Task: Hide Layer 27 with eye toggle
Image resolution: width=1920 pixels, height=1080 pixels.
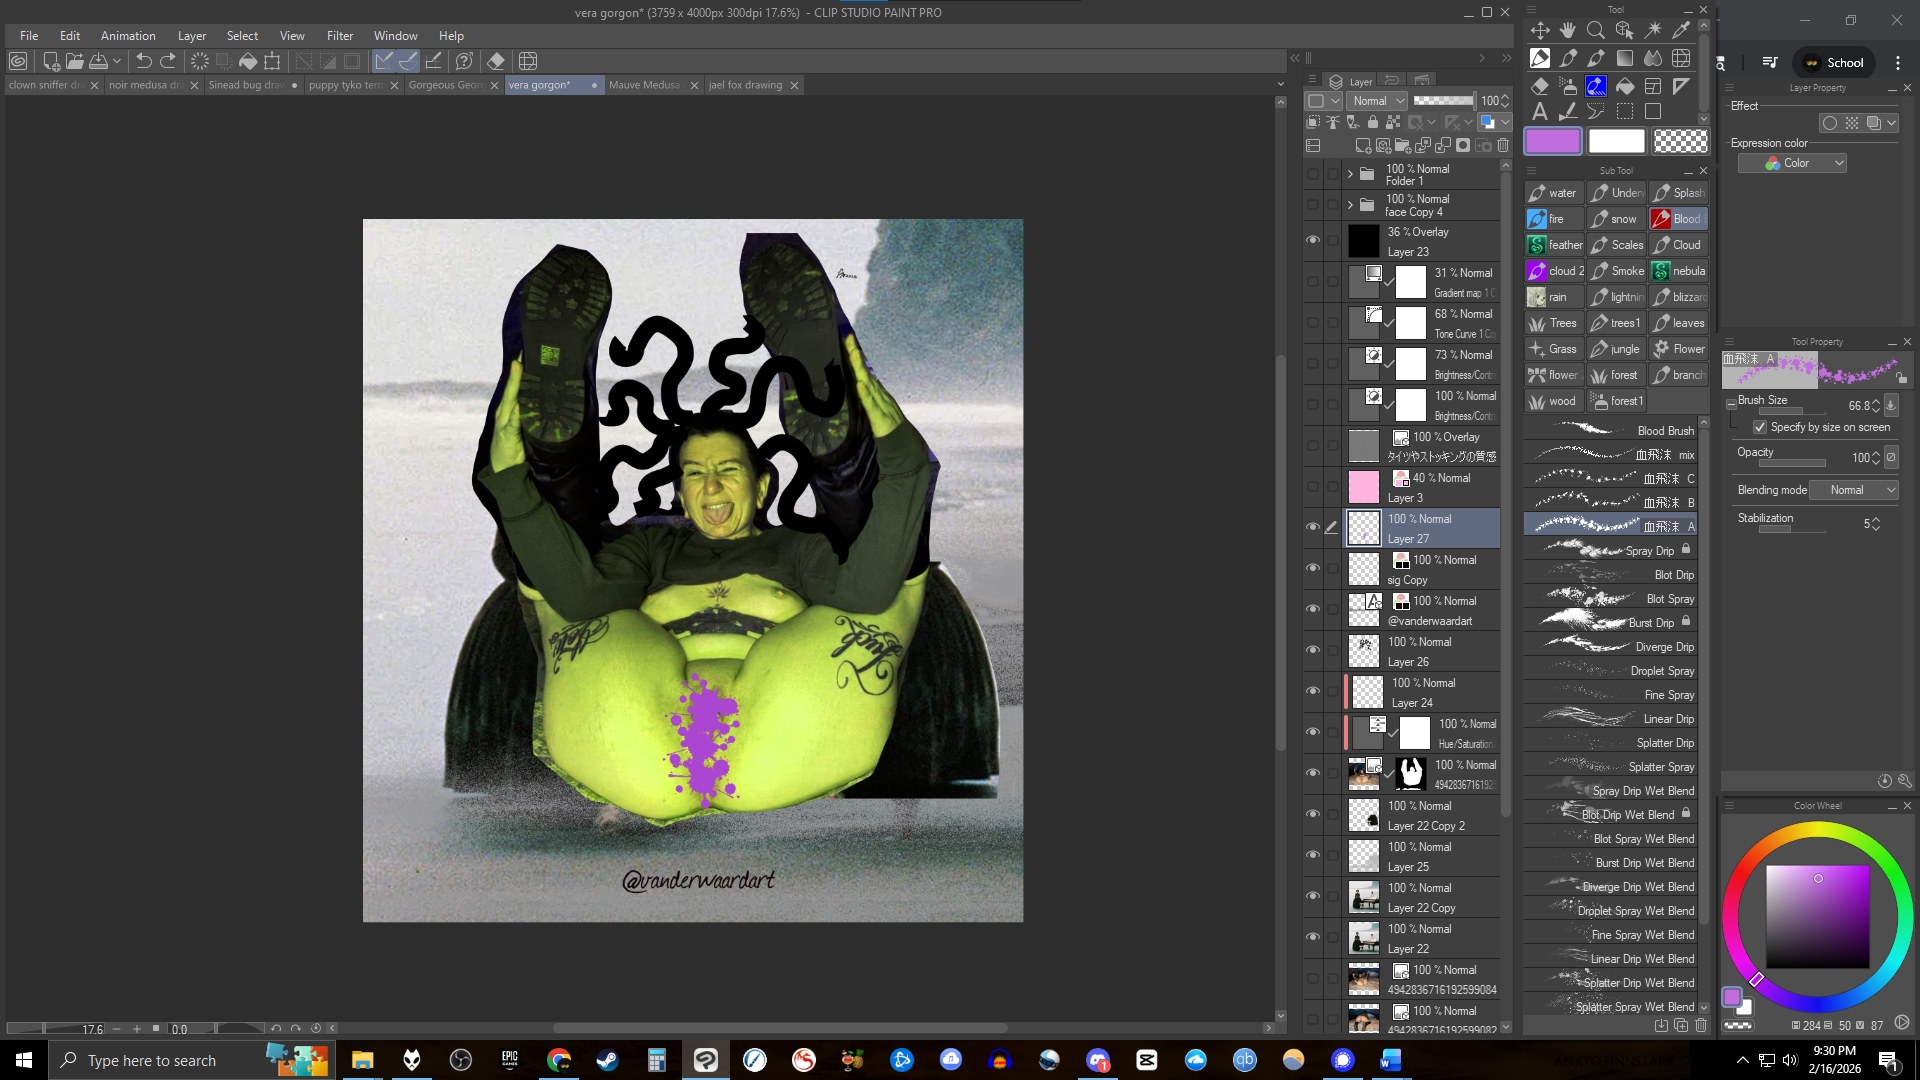Action: (x=1313, y=528)
